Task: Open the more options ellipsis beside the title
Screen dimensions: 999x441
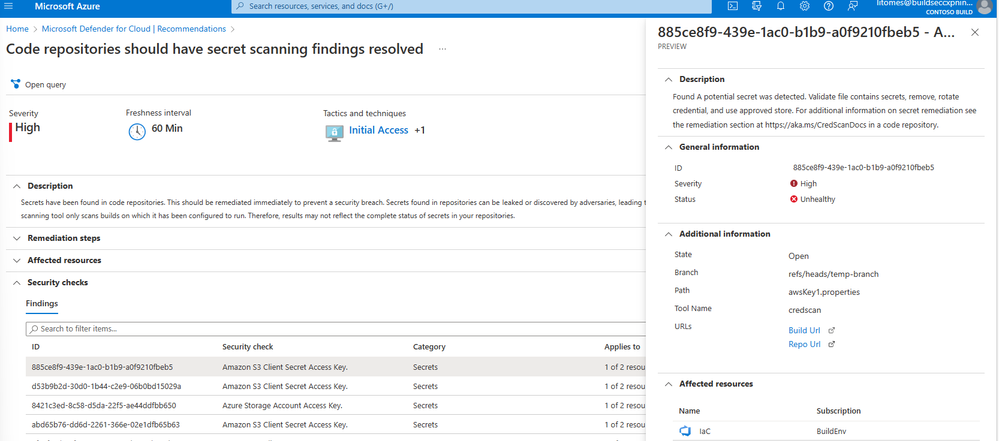Action: (442, 49)
